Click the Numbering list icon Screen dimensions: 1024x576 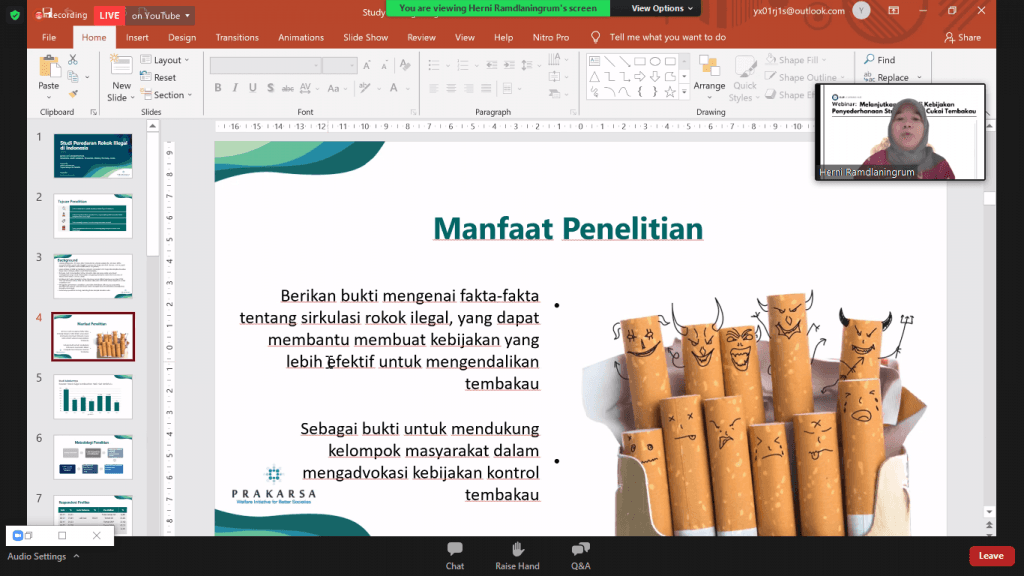(x=463, y=65)
